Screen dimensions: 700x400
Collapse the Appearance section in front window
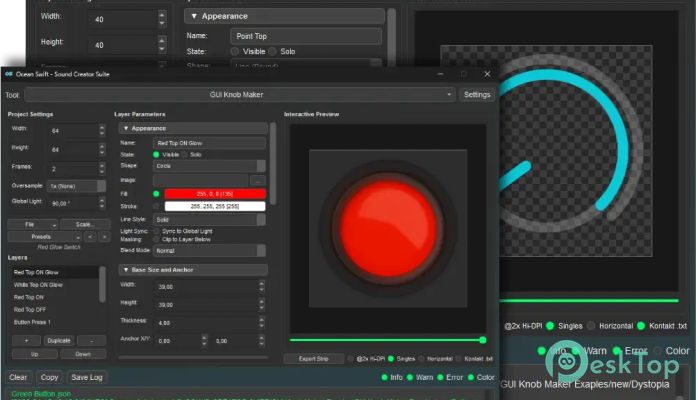point(193,128)
